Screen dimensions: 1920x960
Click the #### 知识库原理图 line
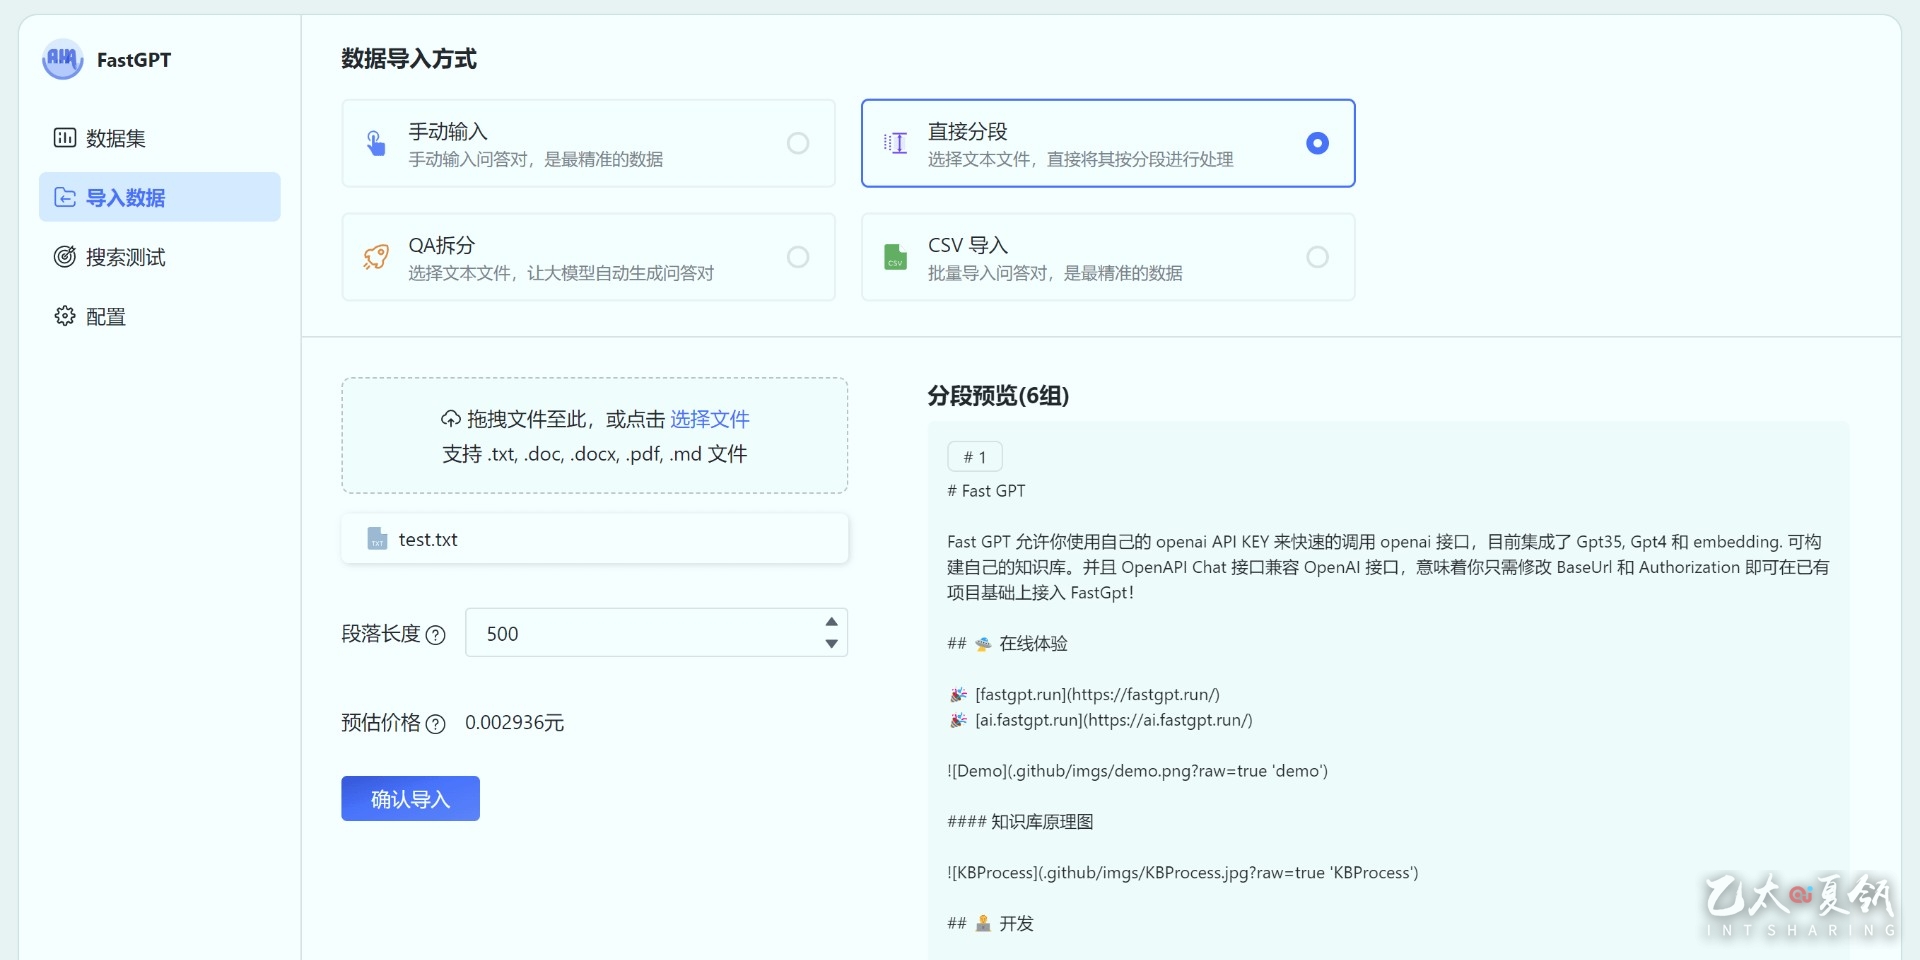coord(1020,822)
